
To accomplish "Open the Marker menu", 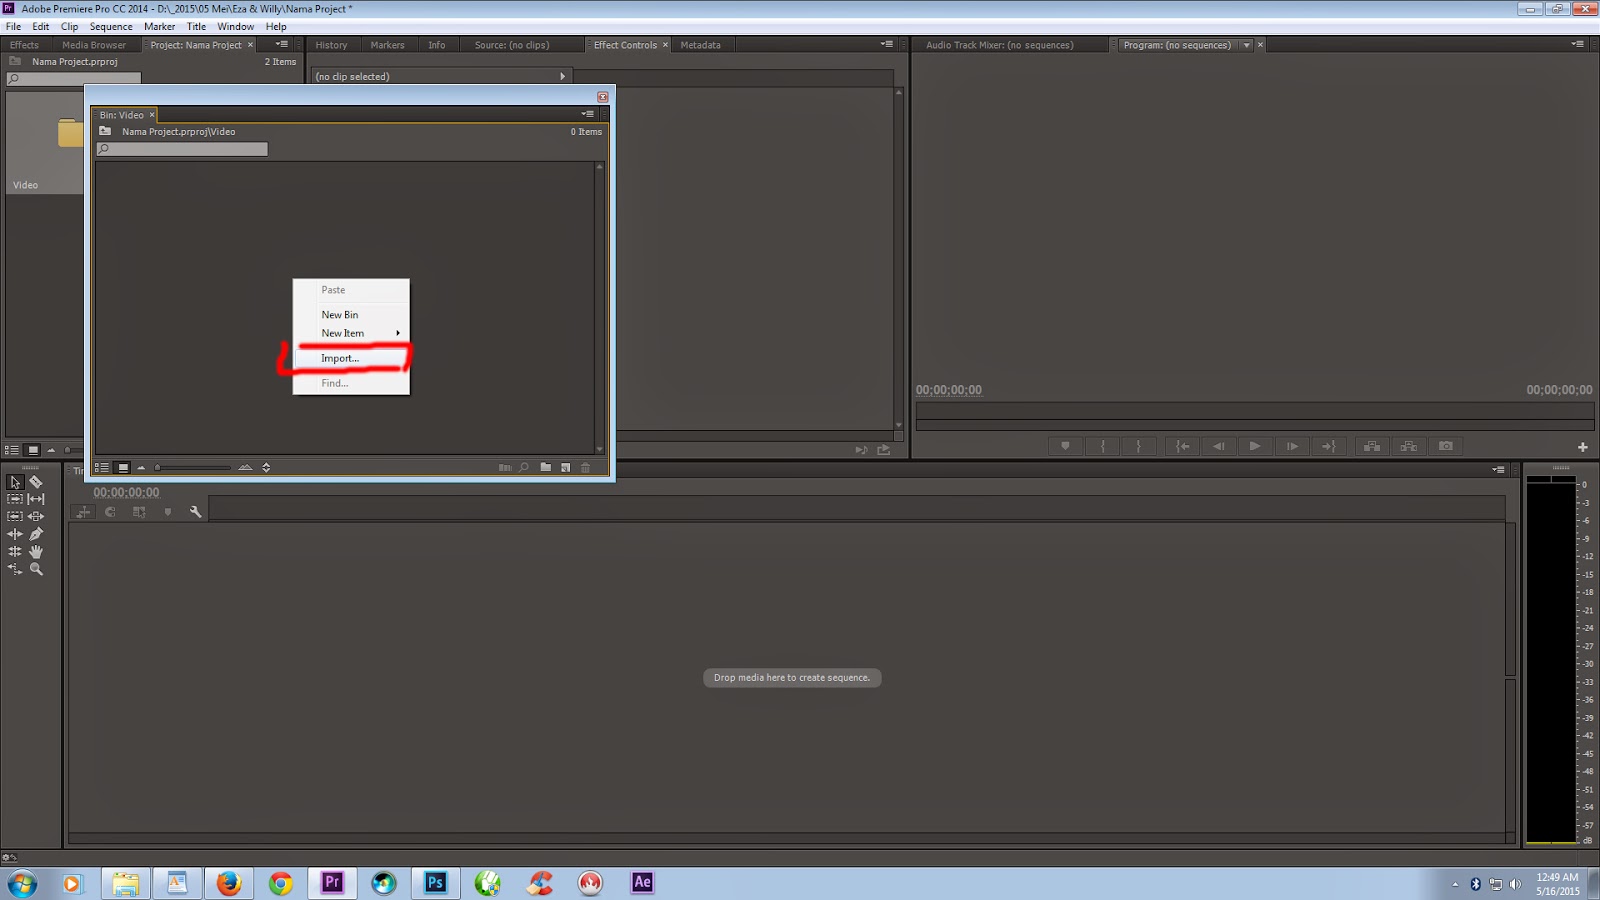I will pyautogui.click(x=159, y=26).
